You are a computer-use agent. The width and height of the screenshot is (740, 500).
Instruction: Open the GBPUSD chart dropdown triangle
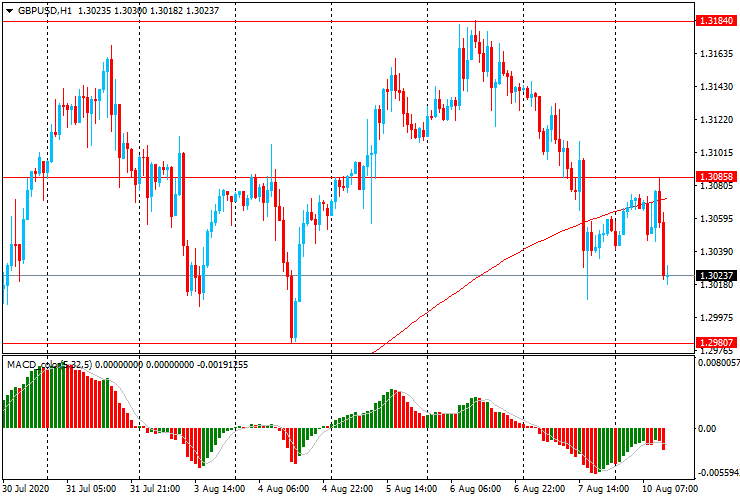9,10
